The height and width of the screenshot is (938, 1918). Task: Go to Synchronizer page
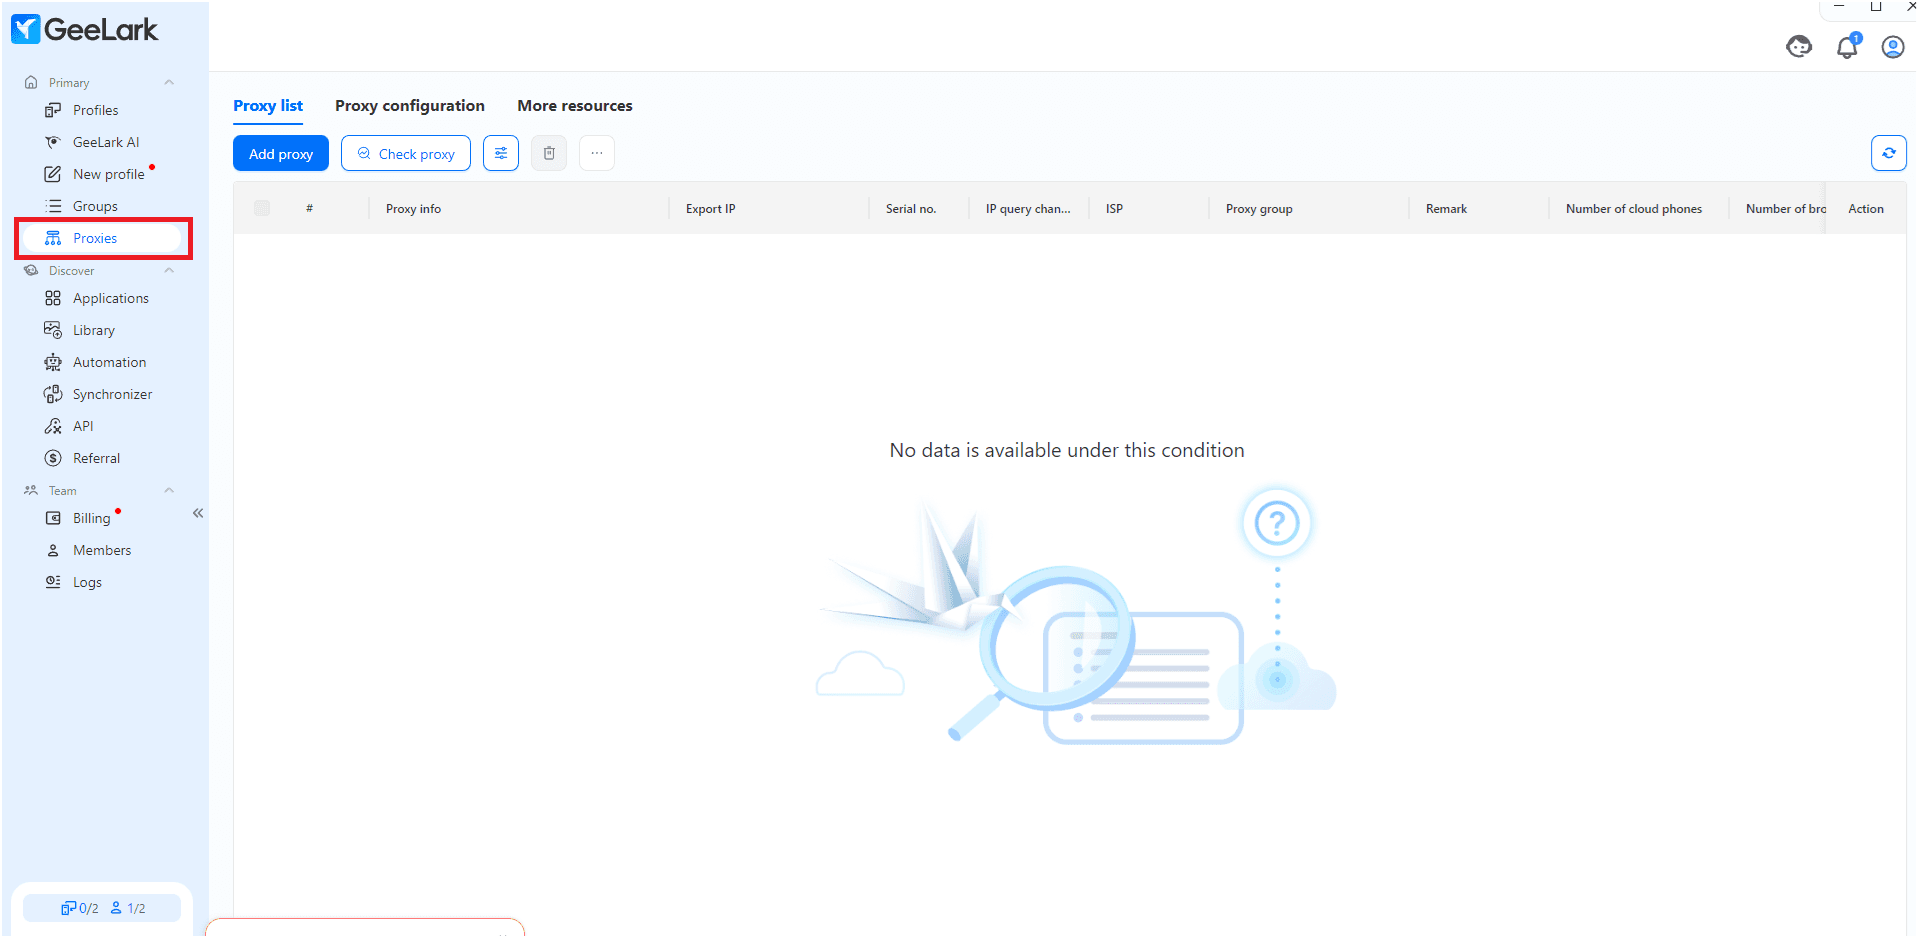112,394
